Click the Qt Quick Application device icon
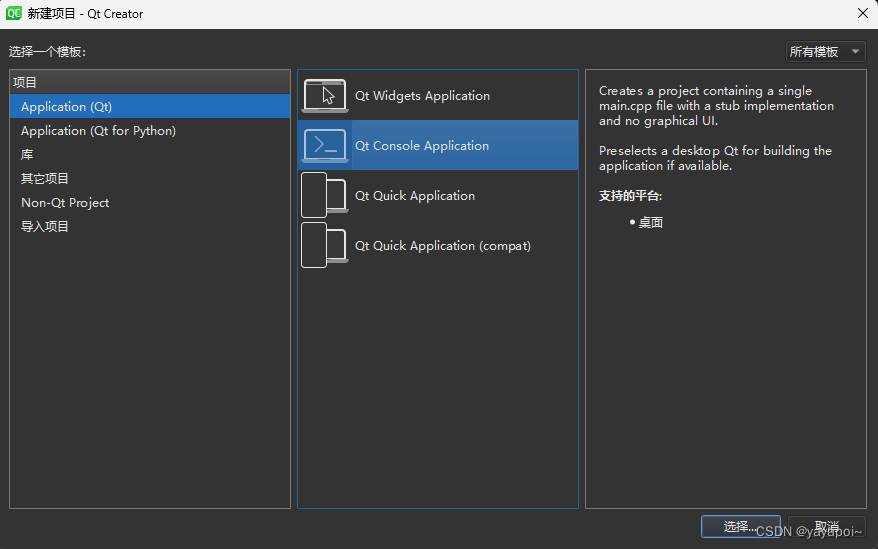The image size is (878, 549). pyautogui.click(x=325, y=195)
